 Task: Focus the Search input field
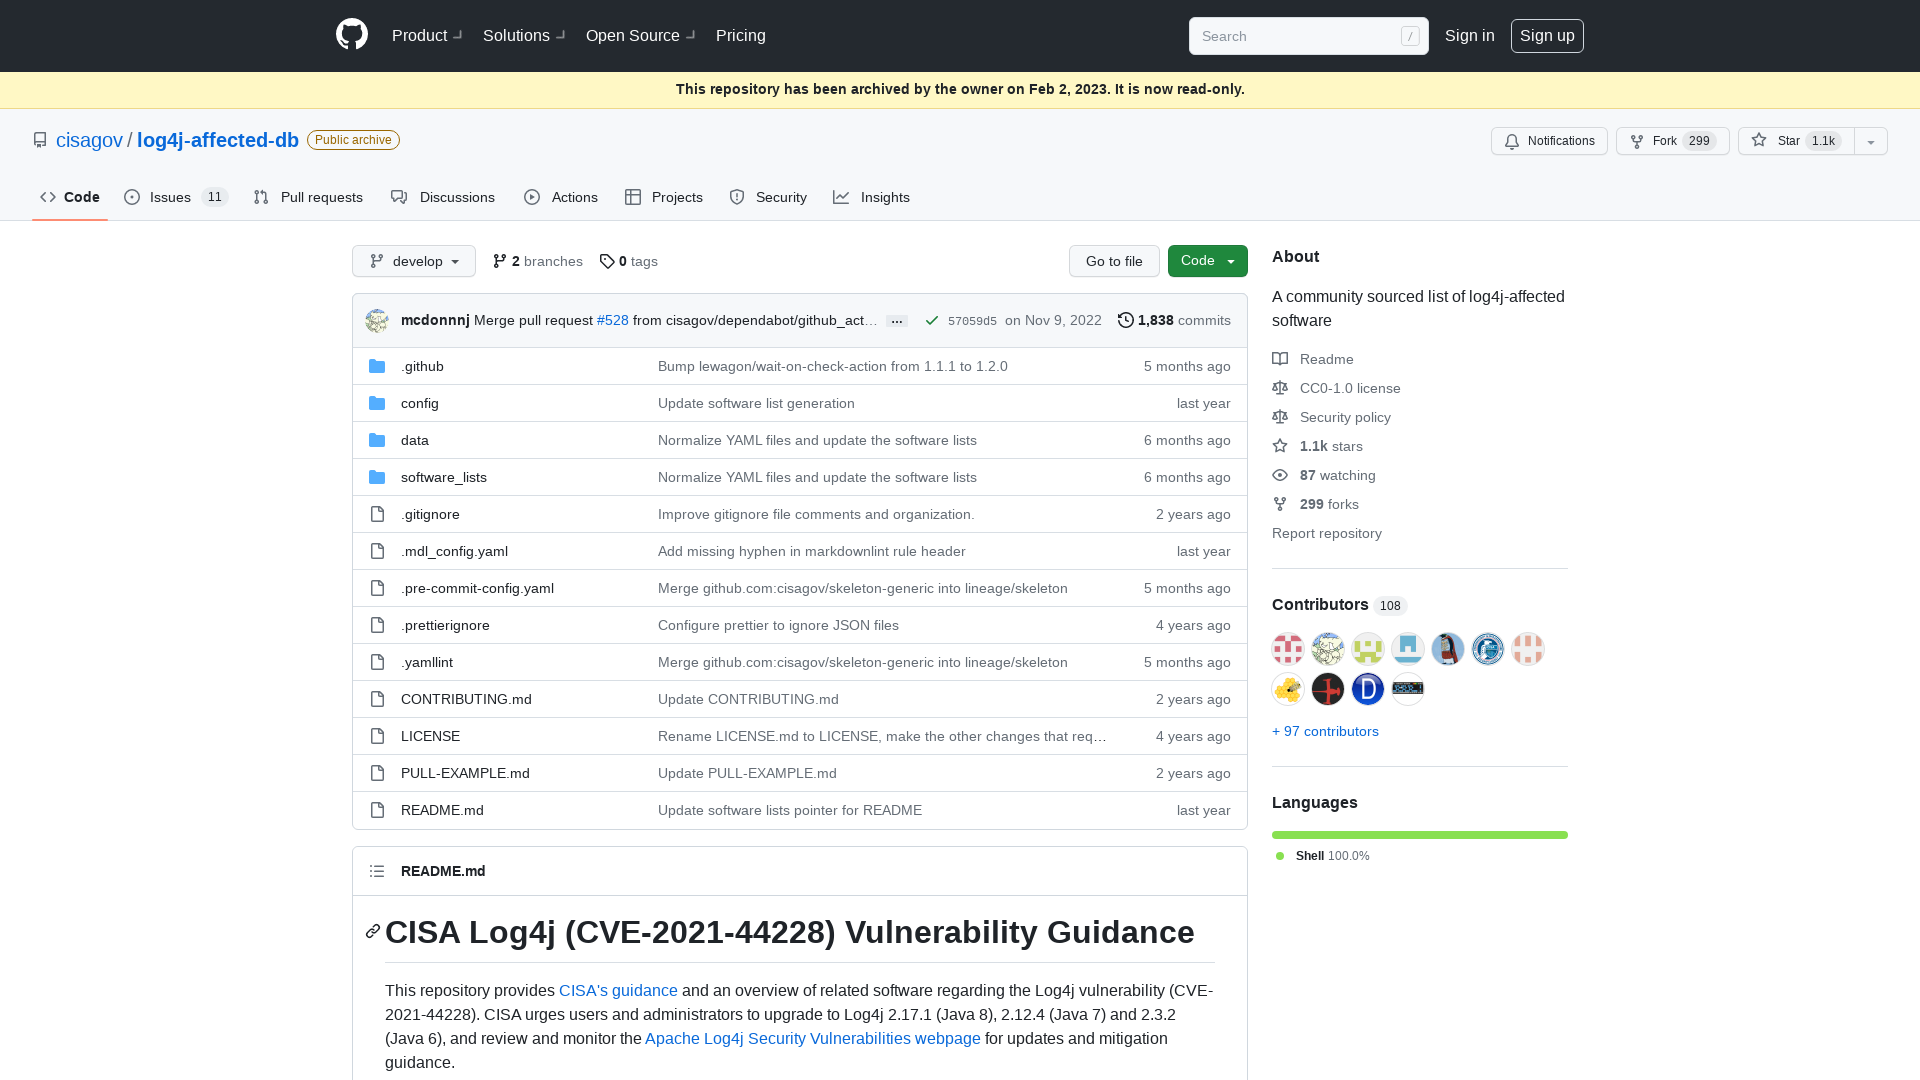[1308, 36]
